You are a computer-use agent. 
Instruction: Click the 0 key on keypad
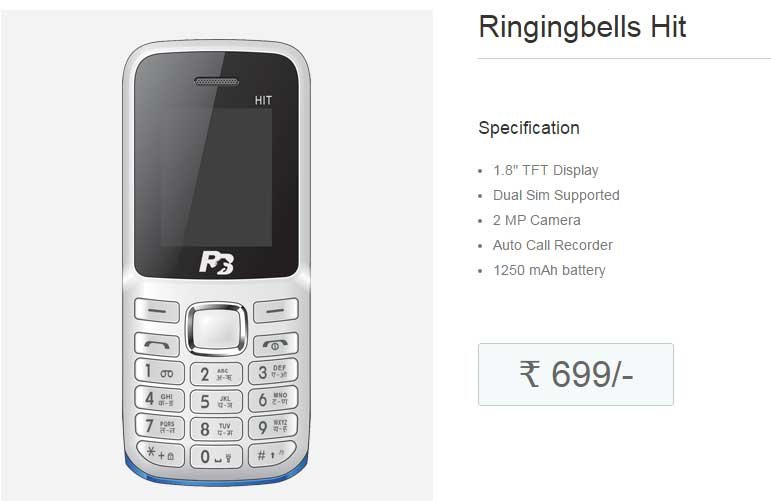coord(216,457)
